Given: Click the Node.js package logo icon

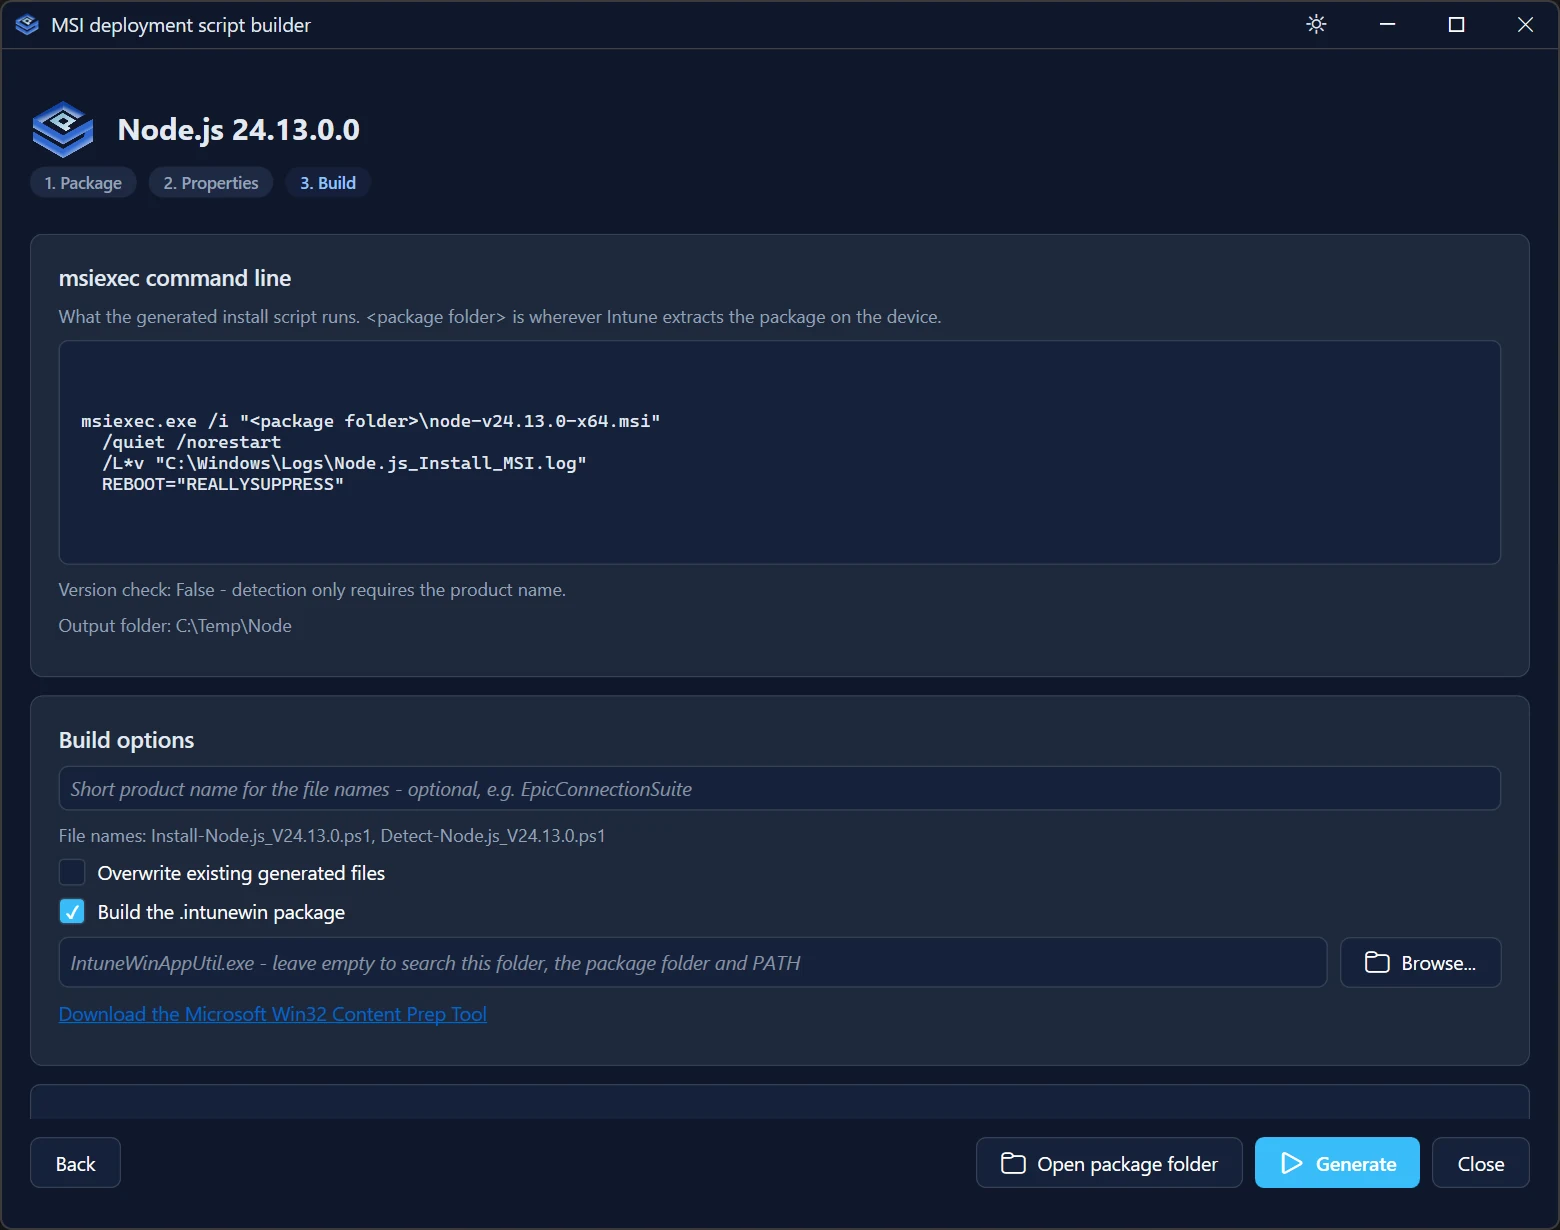Looking at the screenshot, I should pyautogui.click(x=63, y=129).
